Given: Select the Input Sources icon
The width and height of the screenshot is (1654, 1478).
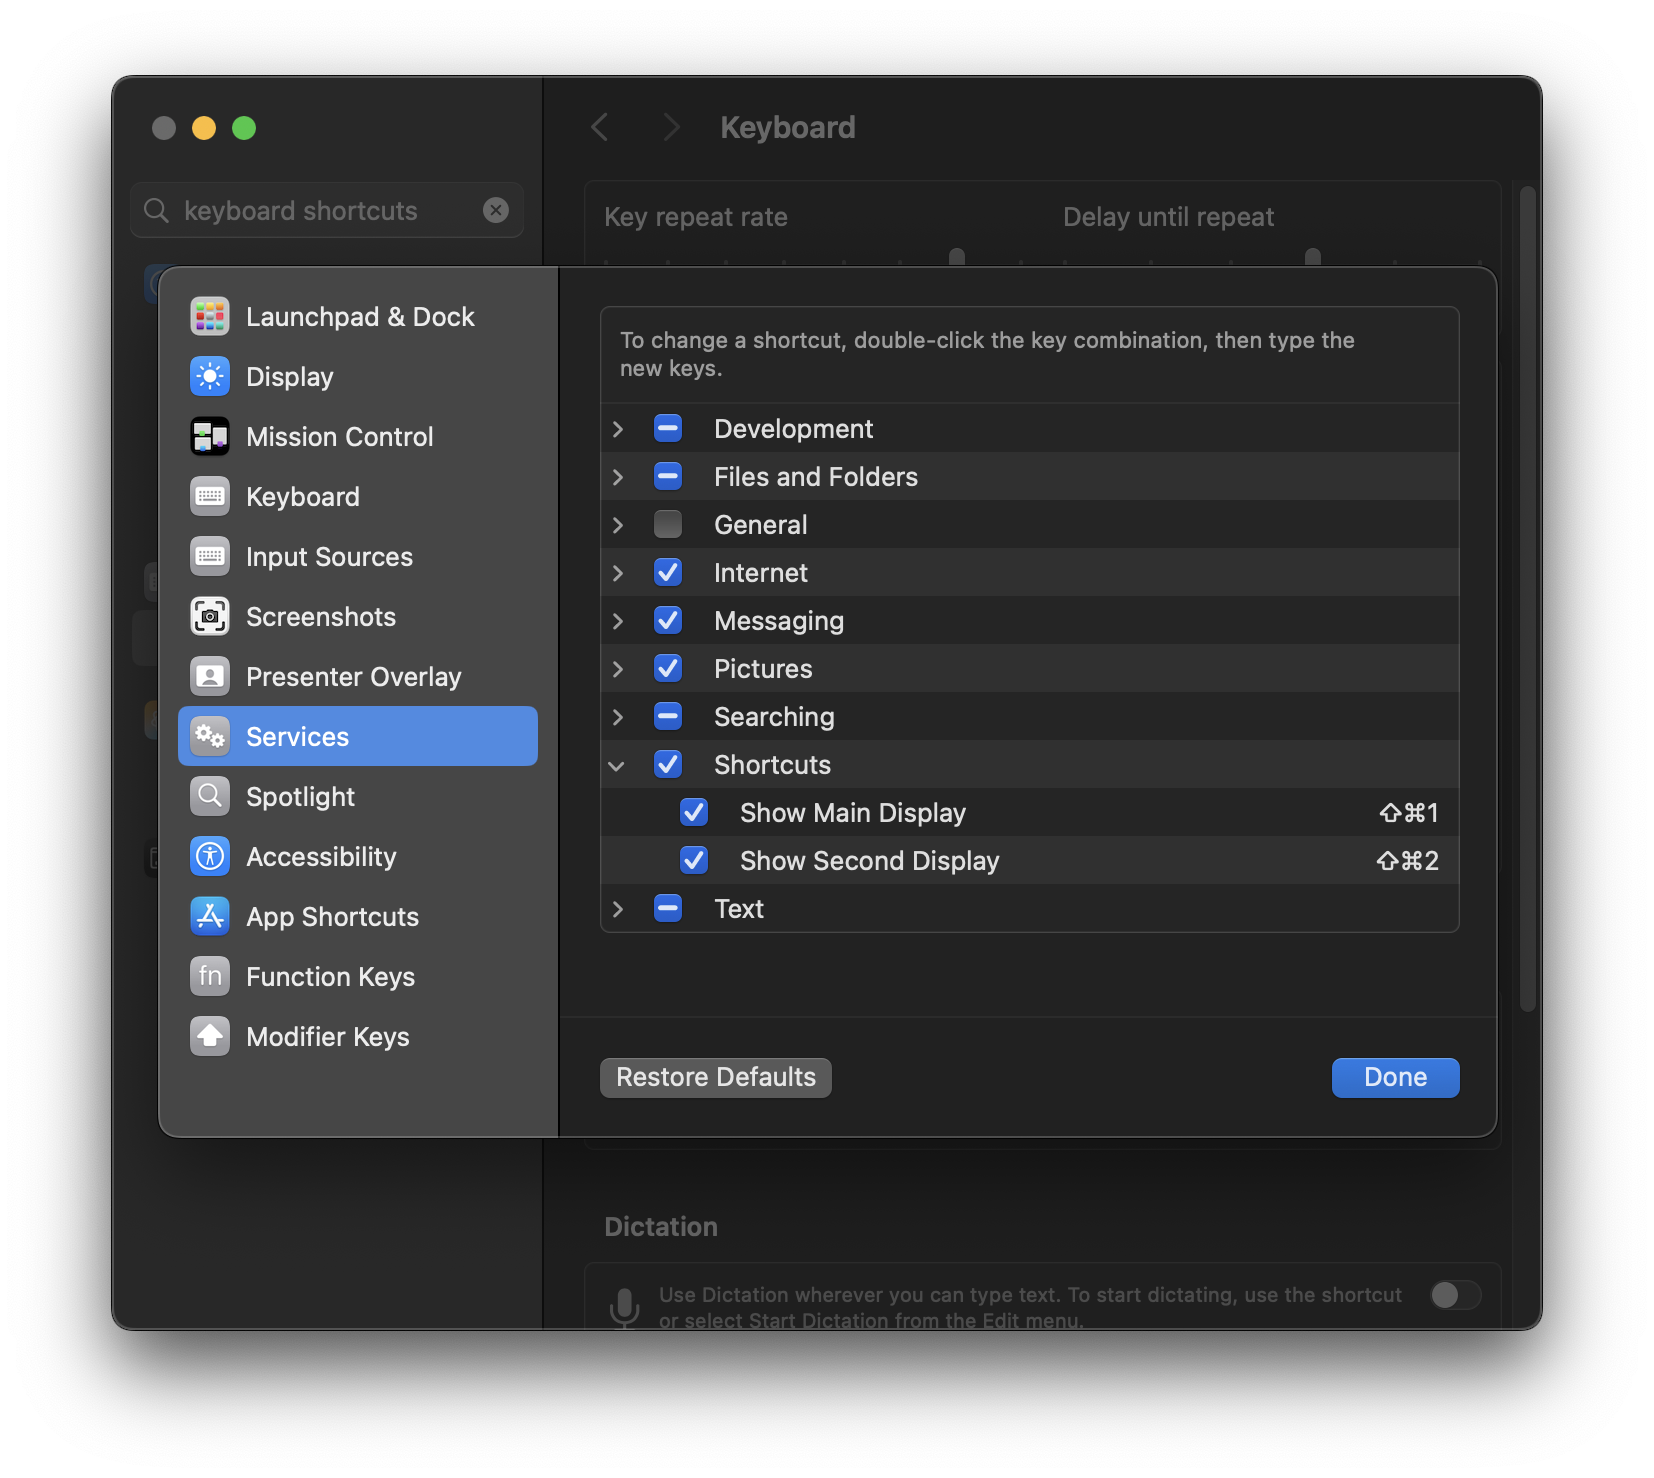Looking at the screenshot, I should click(x=210, y=557).
